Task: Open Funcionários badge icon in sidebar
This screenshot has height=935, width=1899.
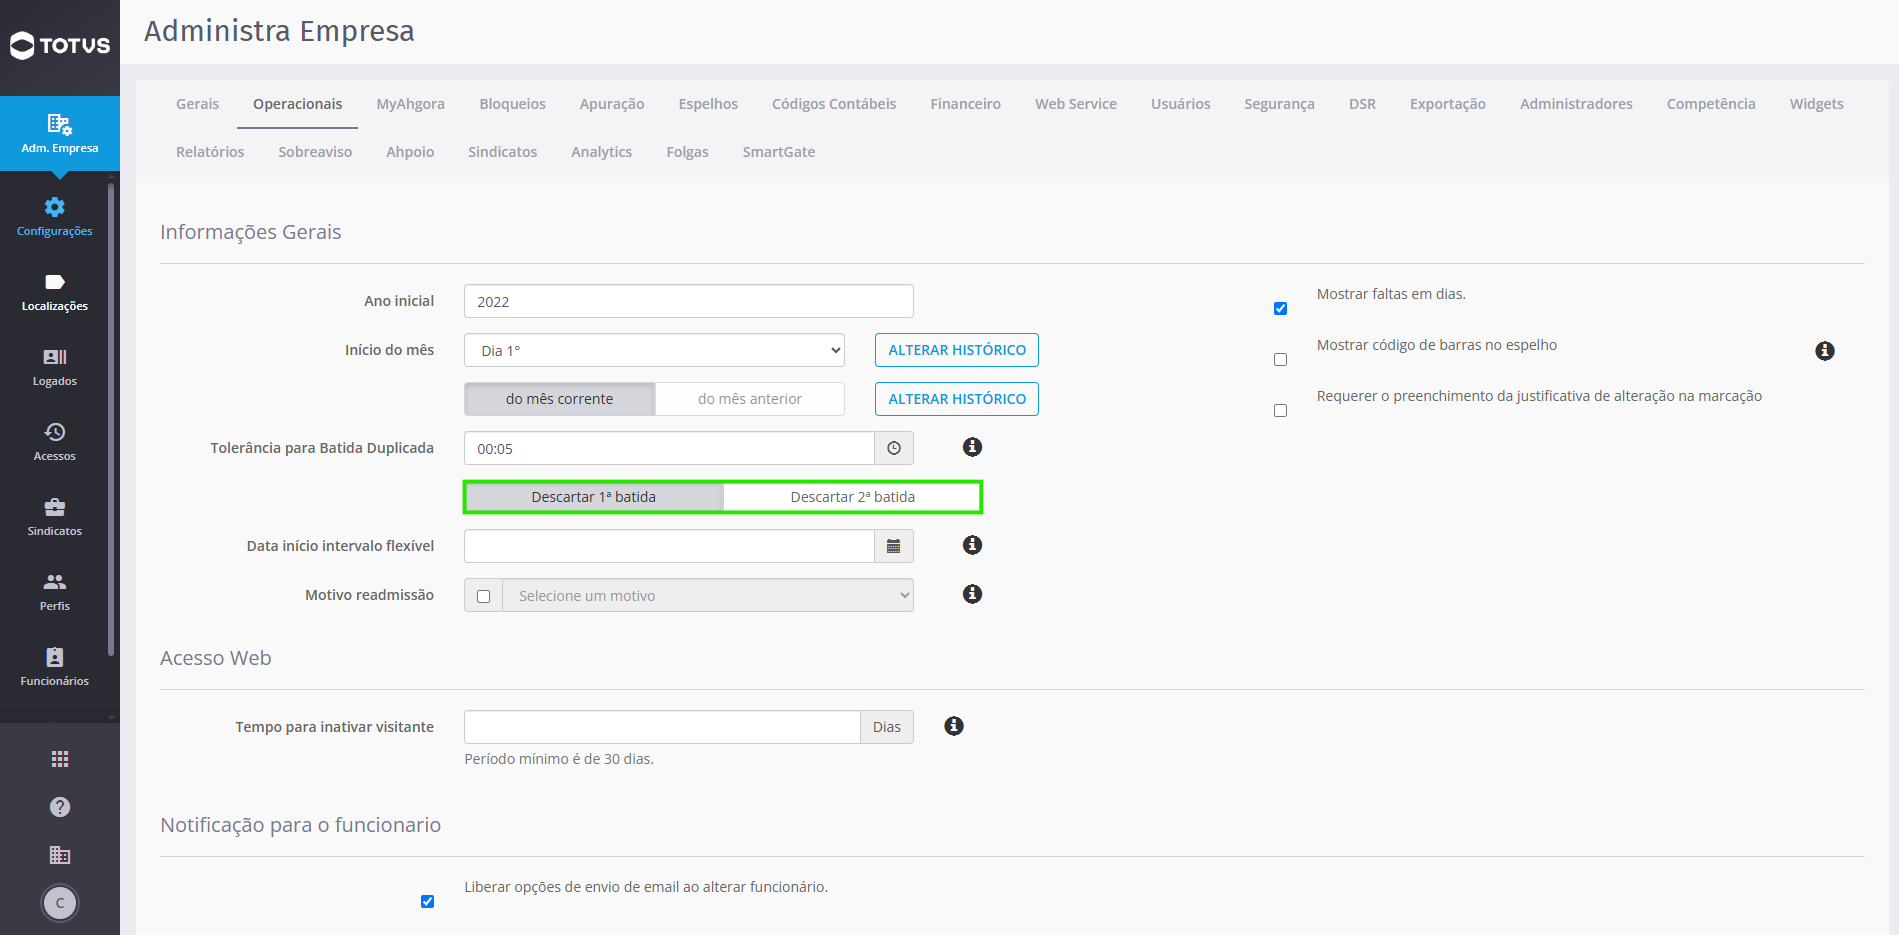Action: coord(55,657)
